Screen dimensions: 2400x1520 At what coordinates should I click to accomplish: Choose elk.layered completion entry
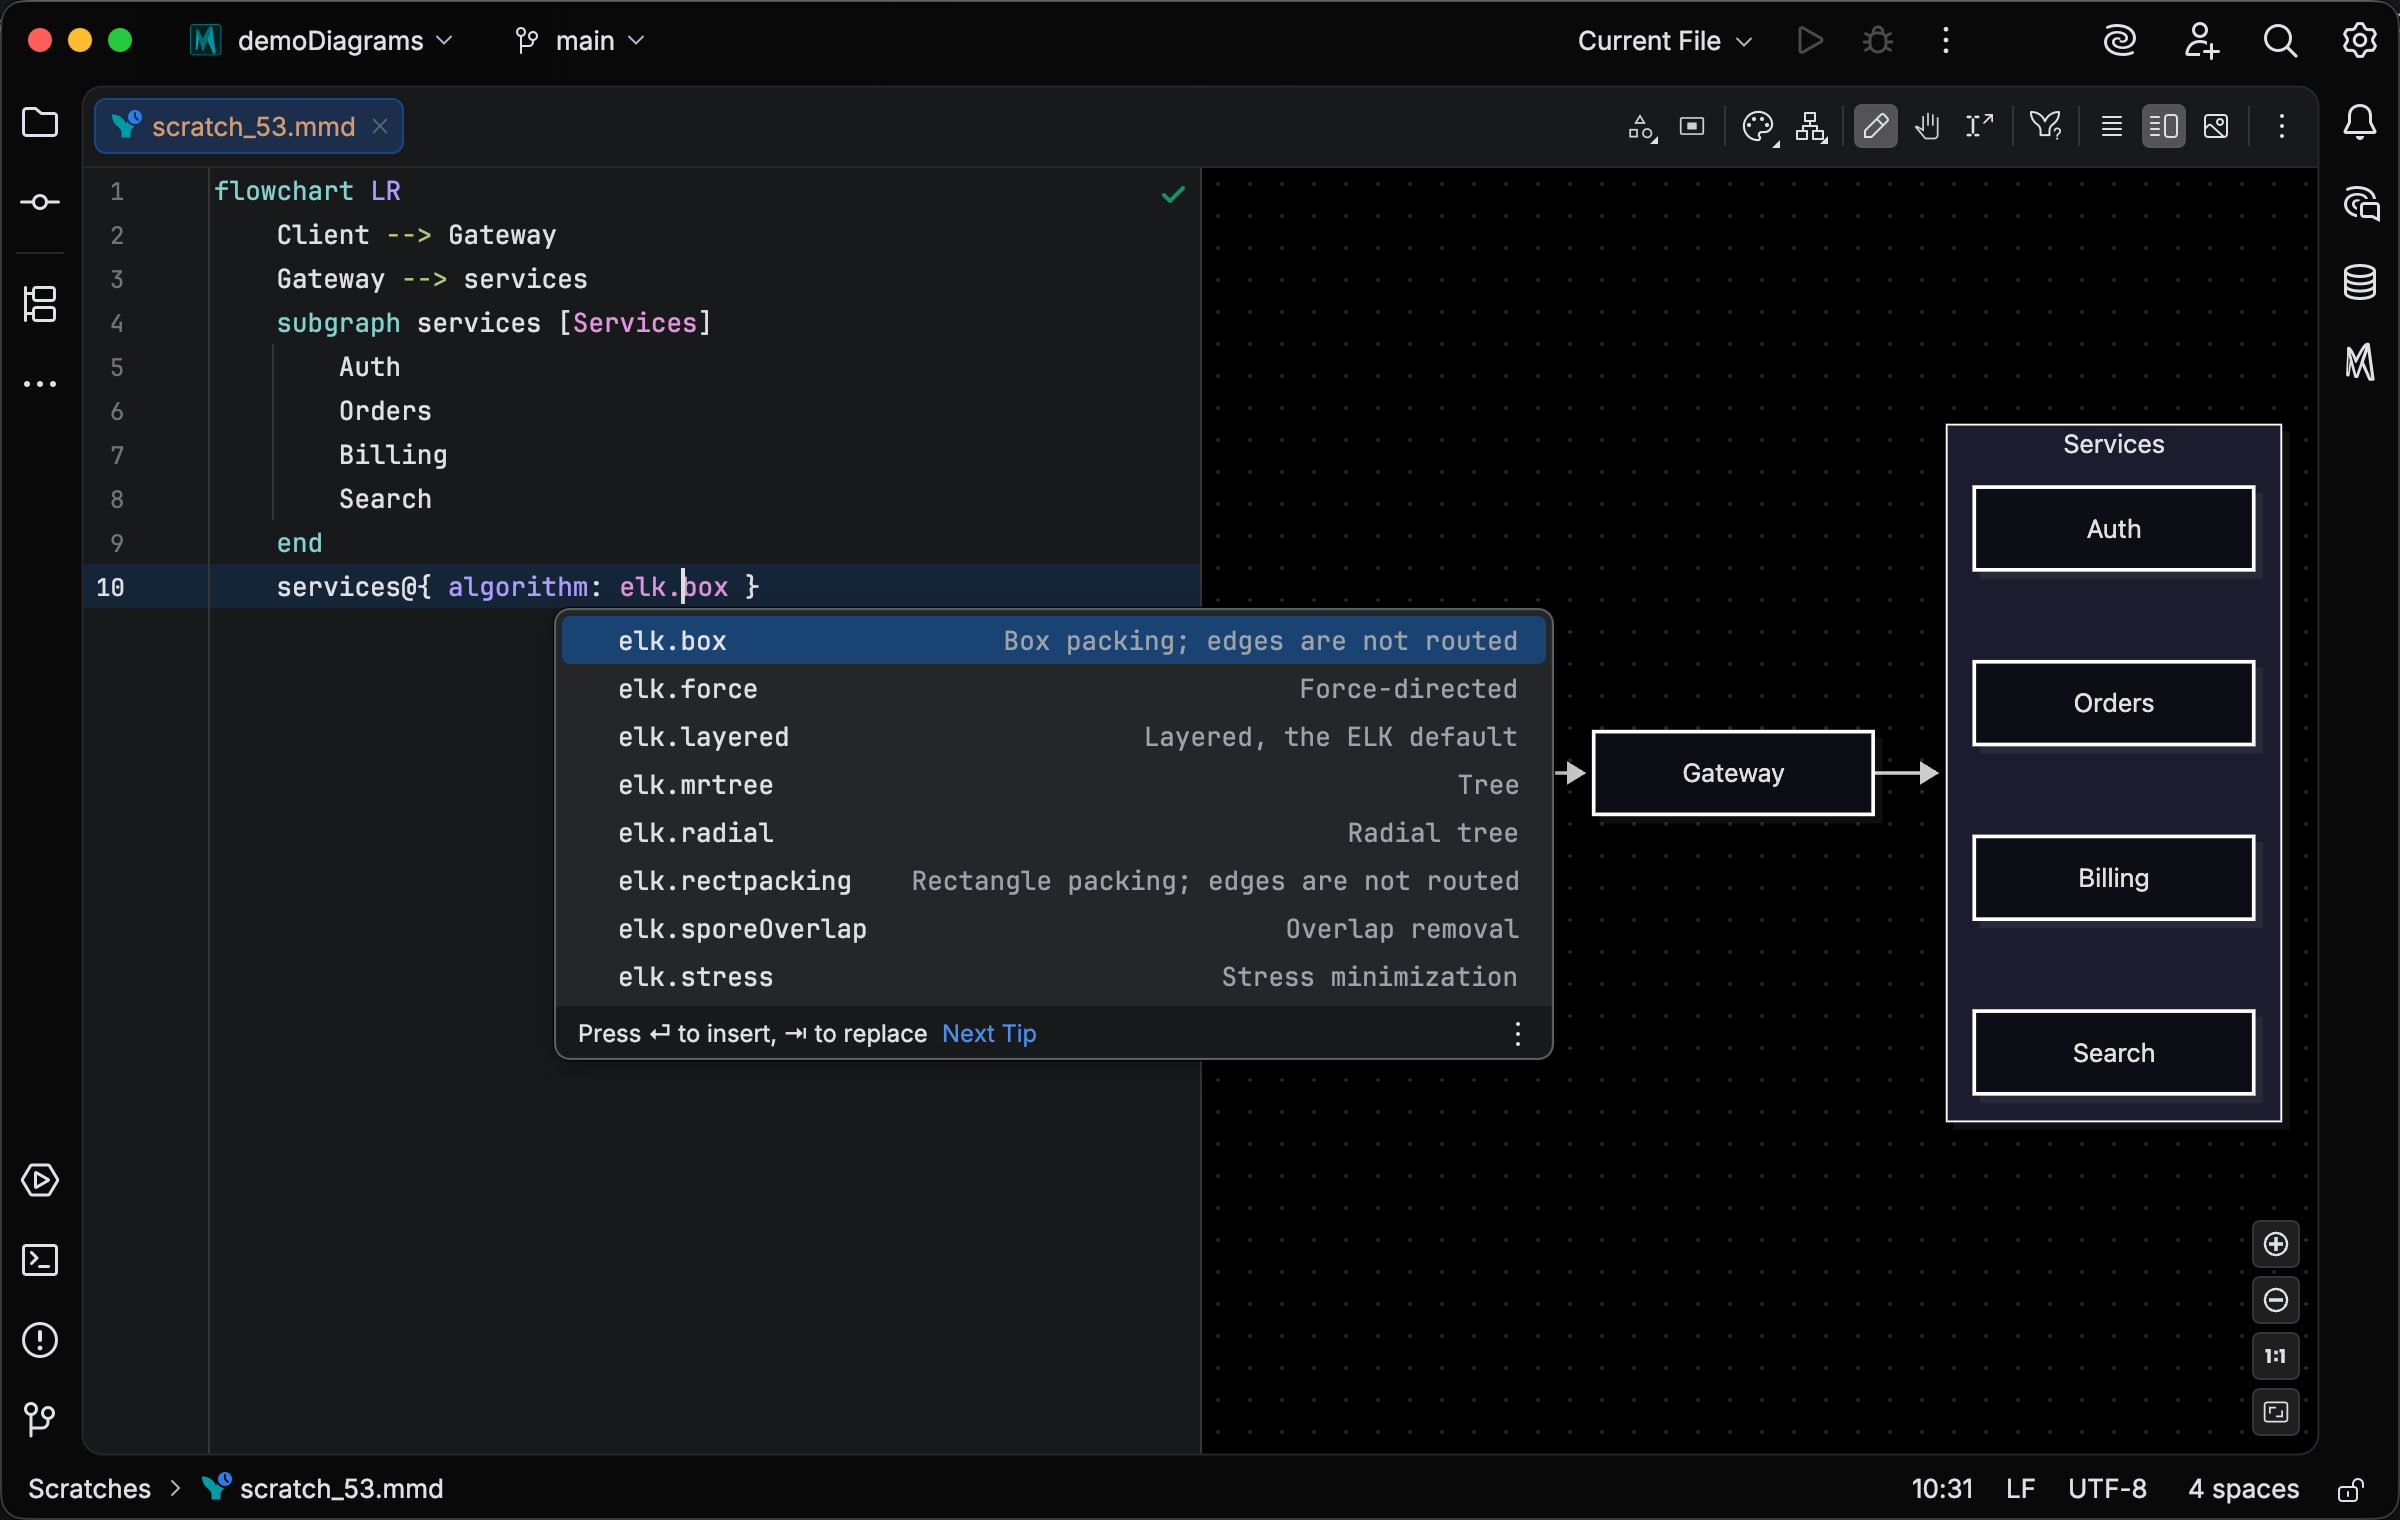(x=1054, y=737)
